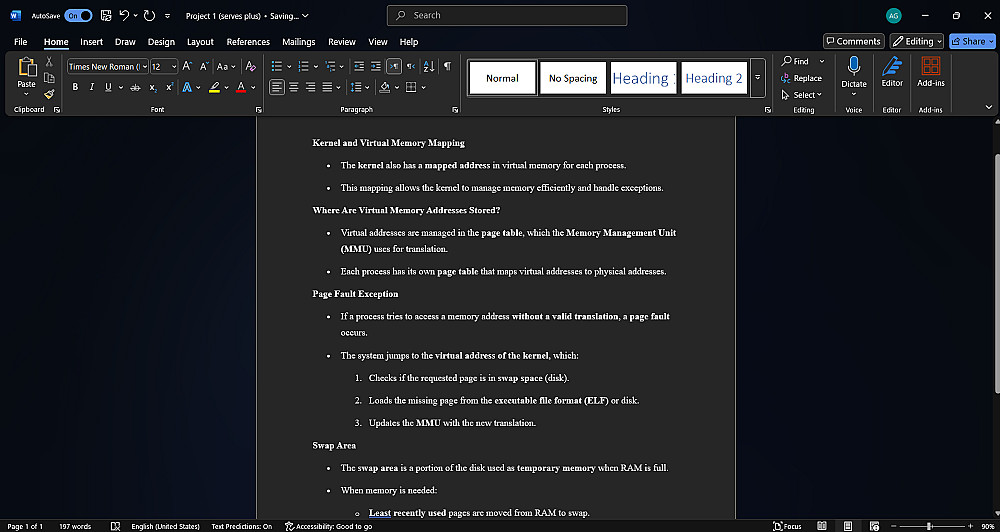This screenshot has width=1000, height=532.
Task: Click the Sort A-Z icon
Action: click(429, 66)
